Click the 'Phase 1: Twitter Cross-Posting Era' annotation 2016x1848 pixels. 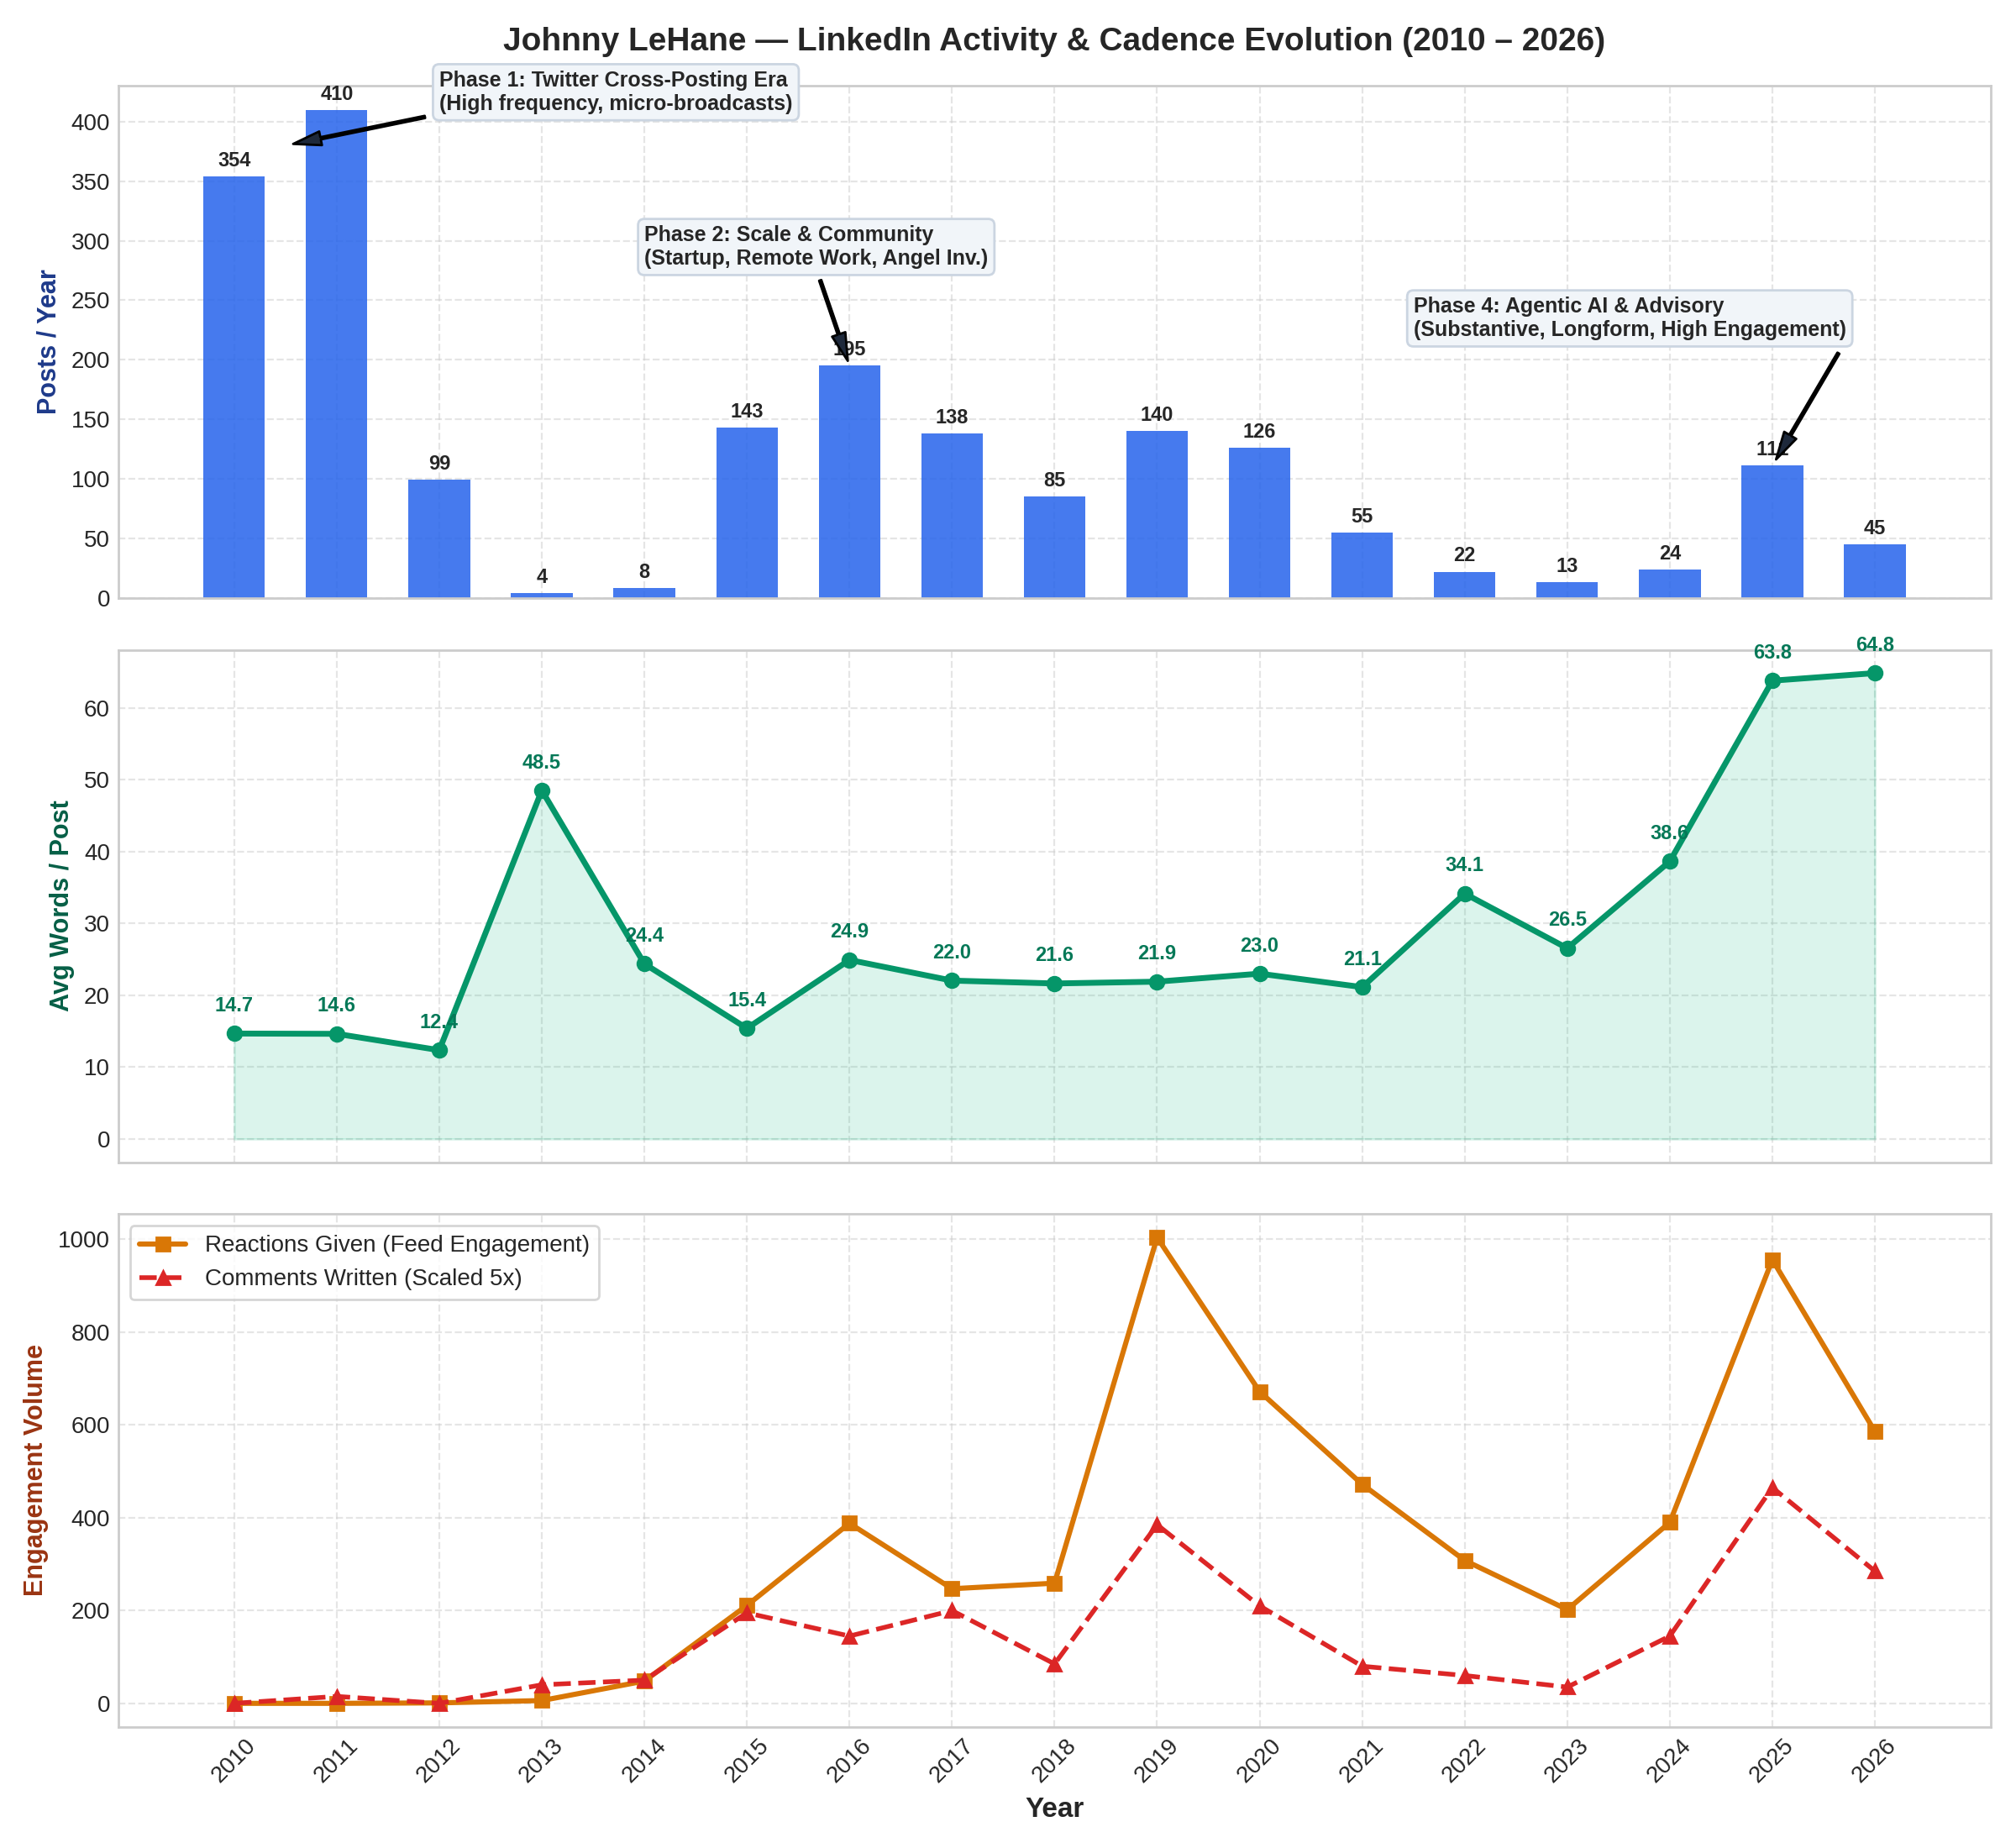pos(615,92)
